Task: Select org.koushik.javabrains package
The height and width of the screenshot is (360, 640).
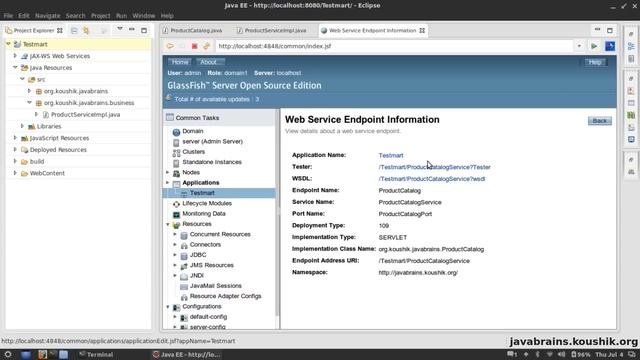Action: [76, 91]
